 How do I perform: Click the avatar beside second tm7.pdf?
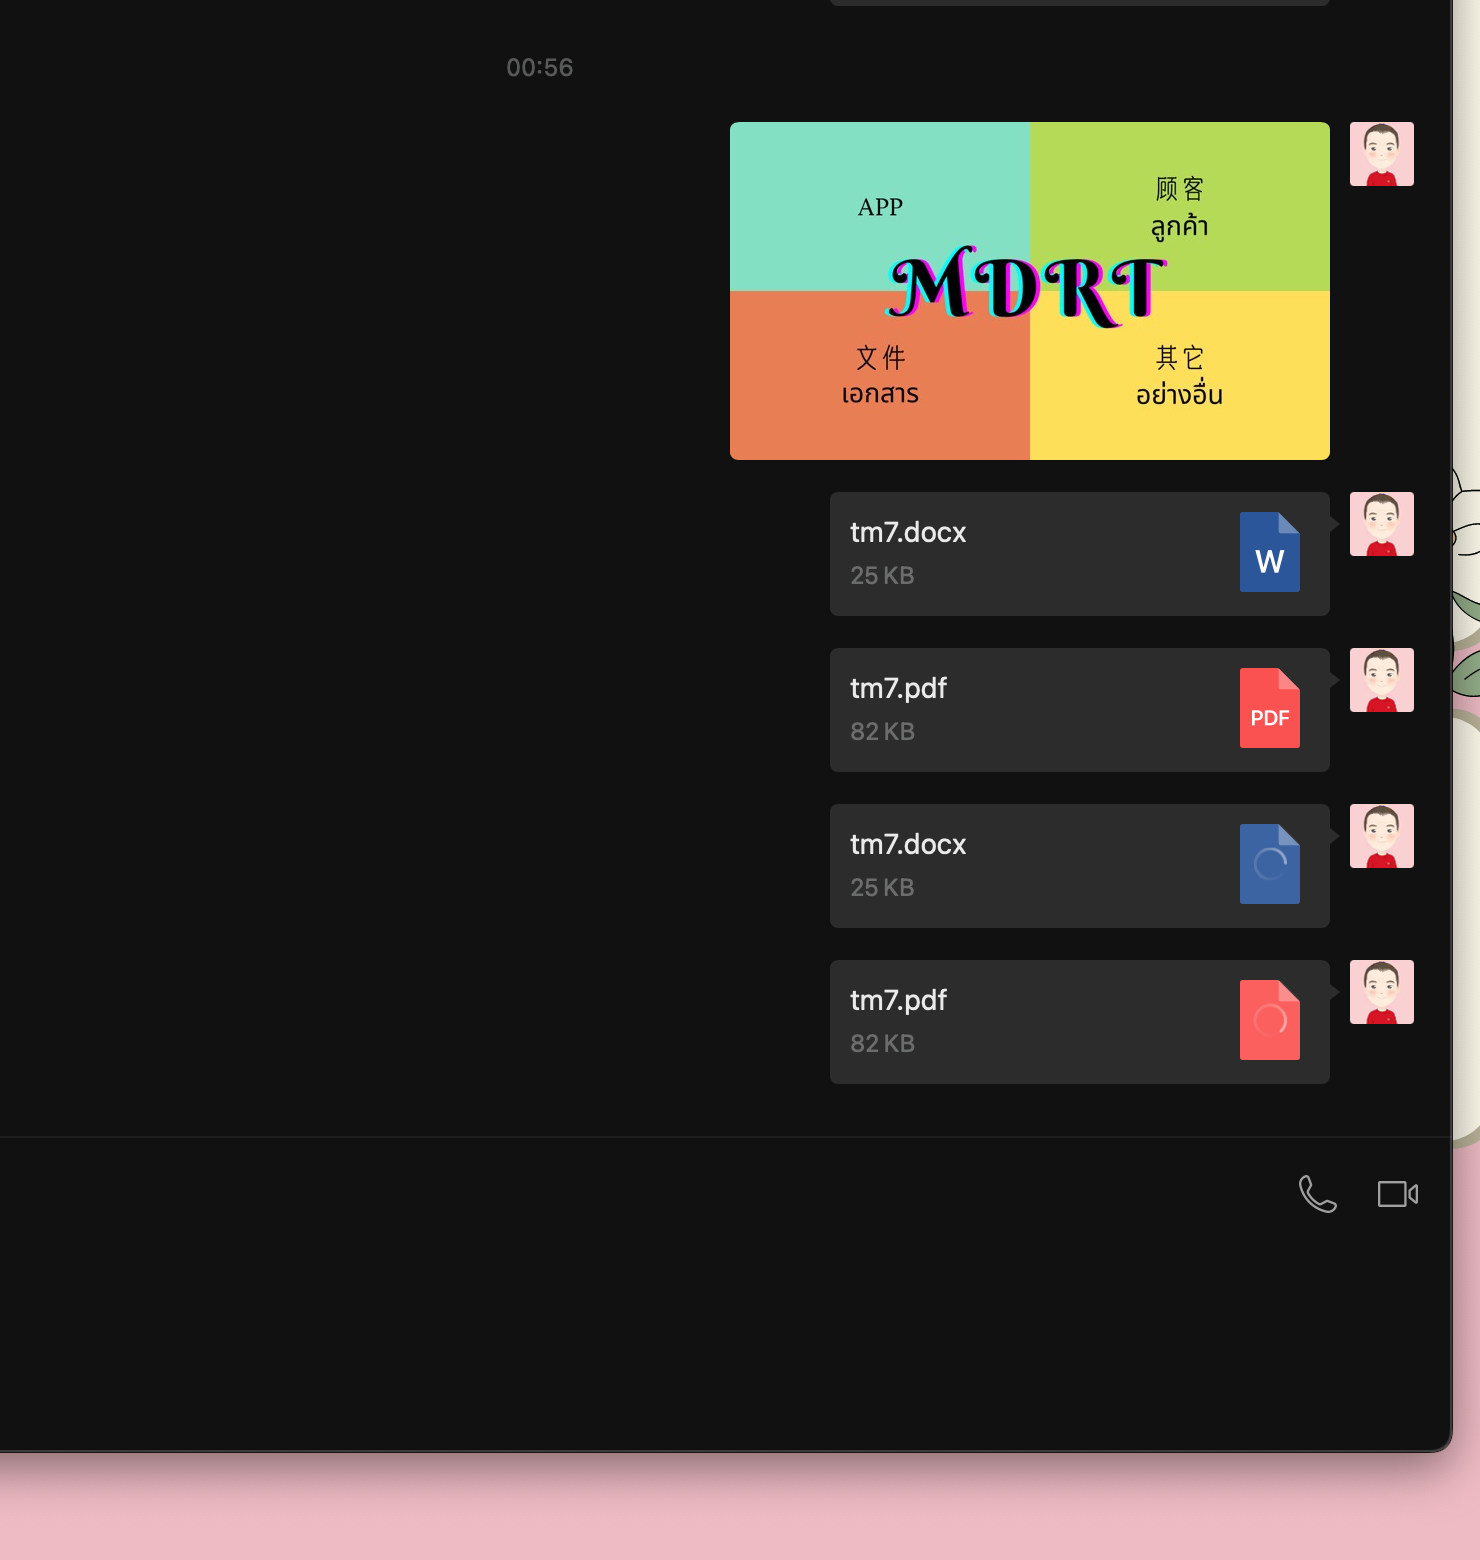coord(1382,992)
